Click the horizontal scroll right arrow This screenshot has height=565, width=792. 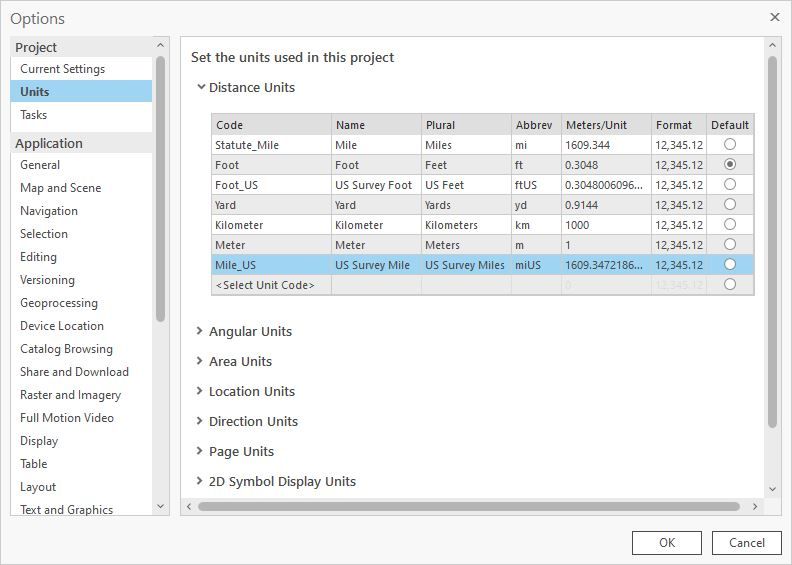[x=755, y=506]
